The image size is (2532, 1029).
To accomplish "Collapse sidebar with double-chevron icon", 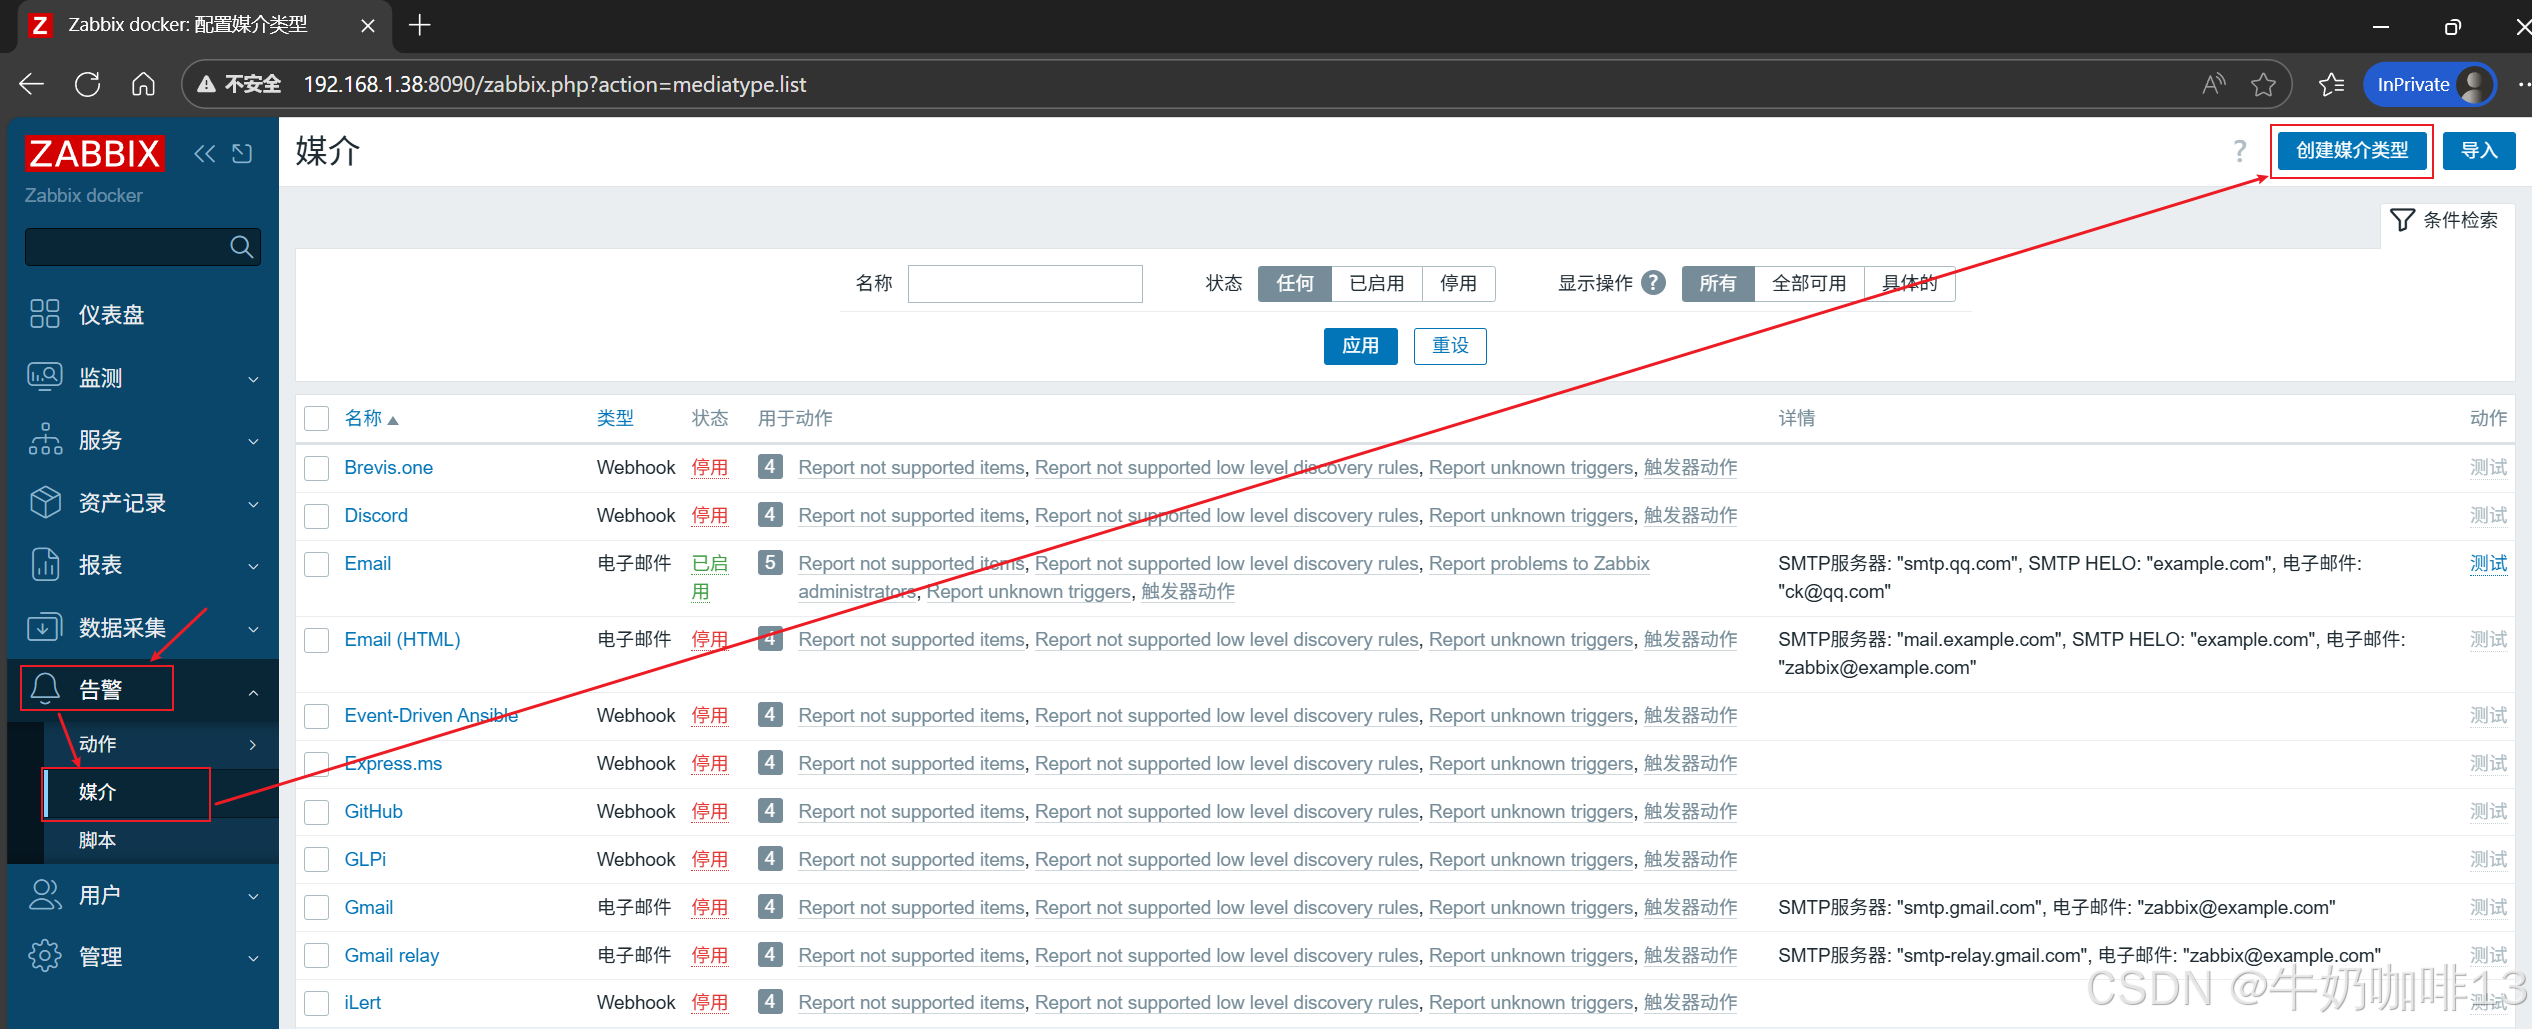I will point(205,154).
